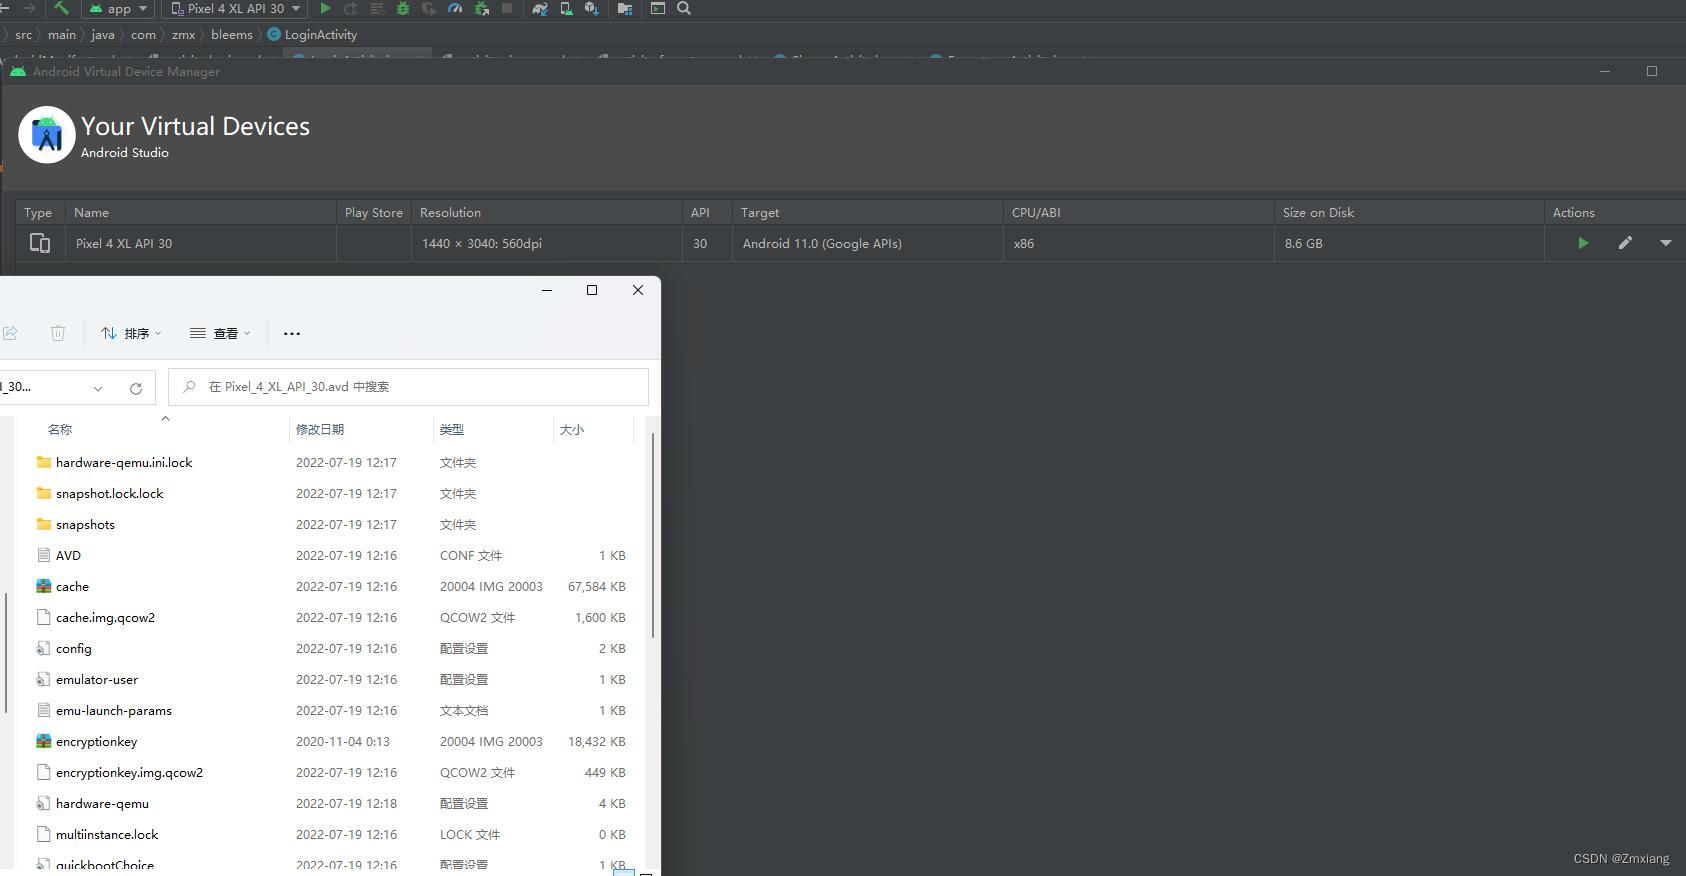Select the src breadcrumb segment
The height and width of the screenshot is (876, 1686).
(x=23, y=34)
